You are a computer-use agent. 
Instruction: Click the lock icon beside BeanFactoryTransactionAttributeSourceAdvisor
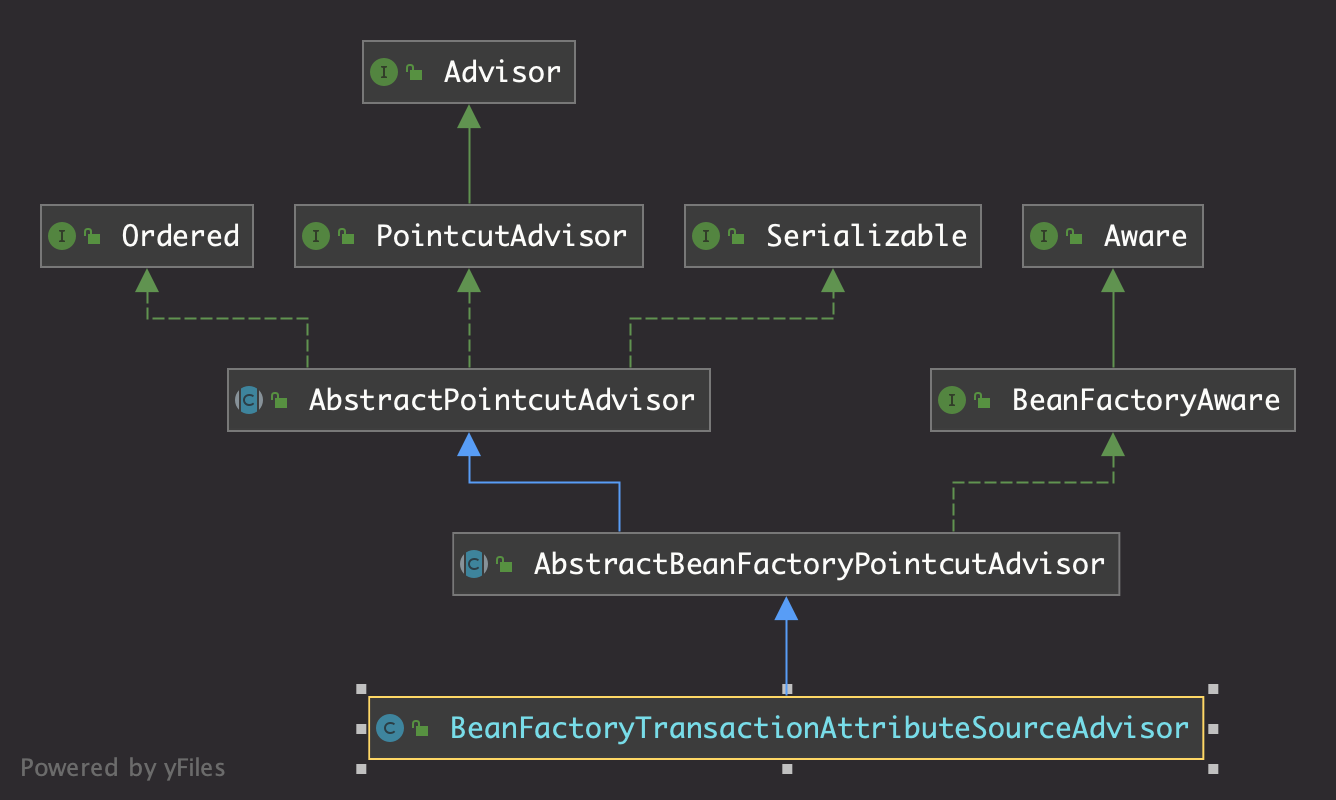coord(421,728)
